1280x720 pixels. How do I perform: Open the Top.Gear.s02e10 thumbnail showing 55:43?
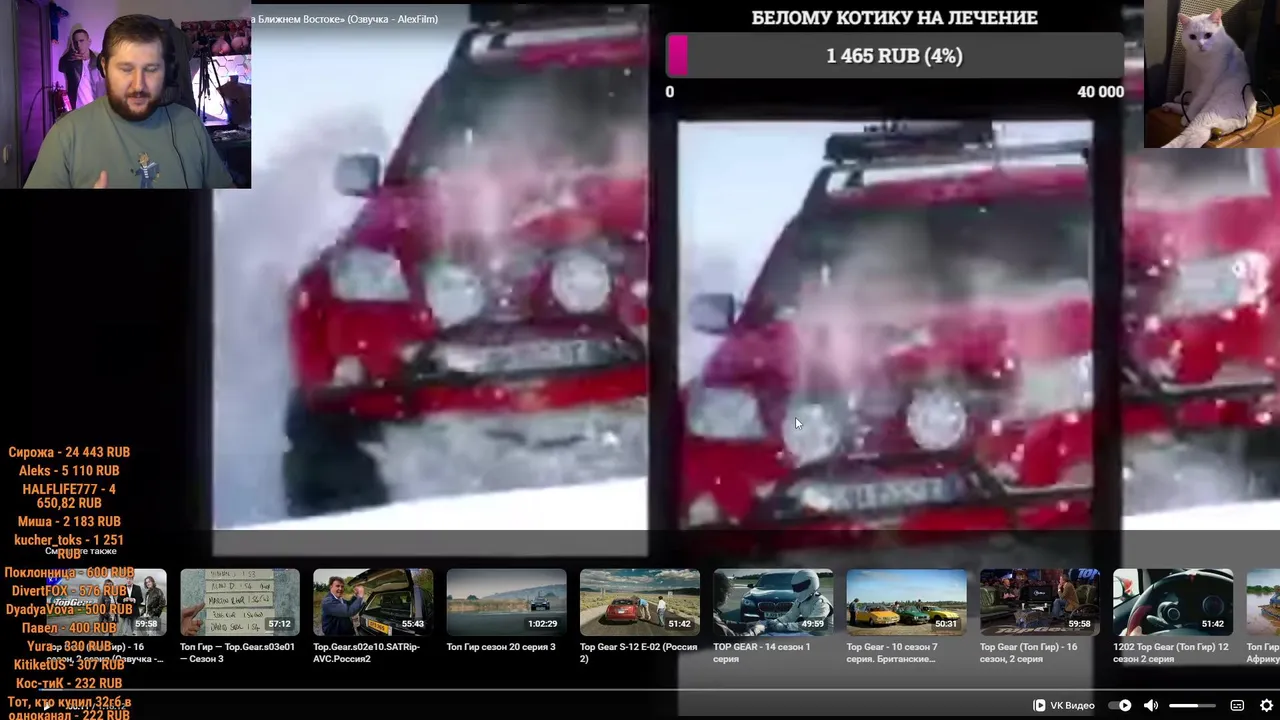pos(373,602)
